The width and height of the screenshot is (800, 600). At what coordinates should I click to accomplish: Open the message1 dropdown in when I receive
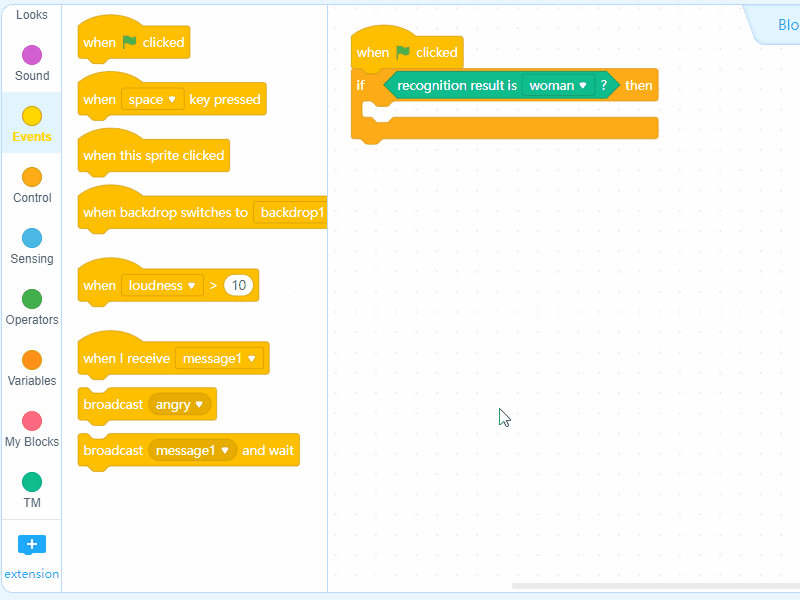point(219,358)
